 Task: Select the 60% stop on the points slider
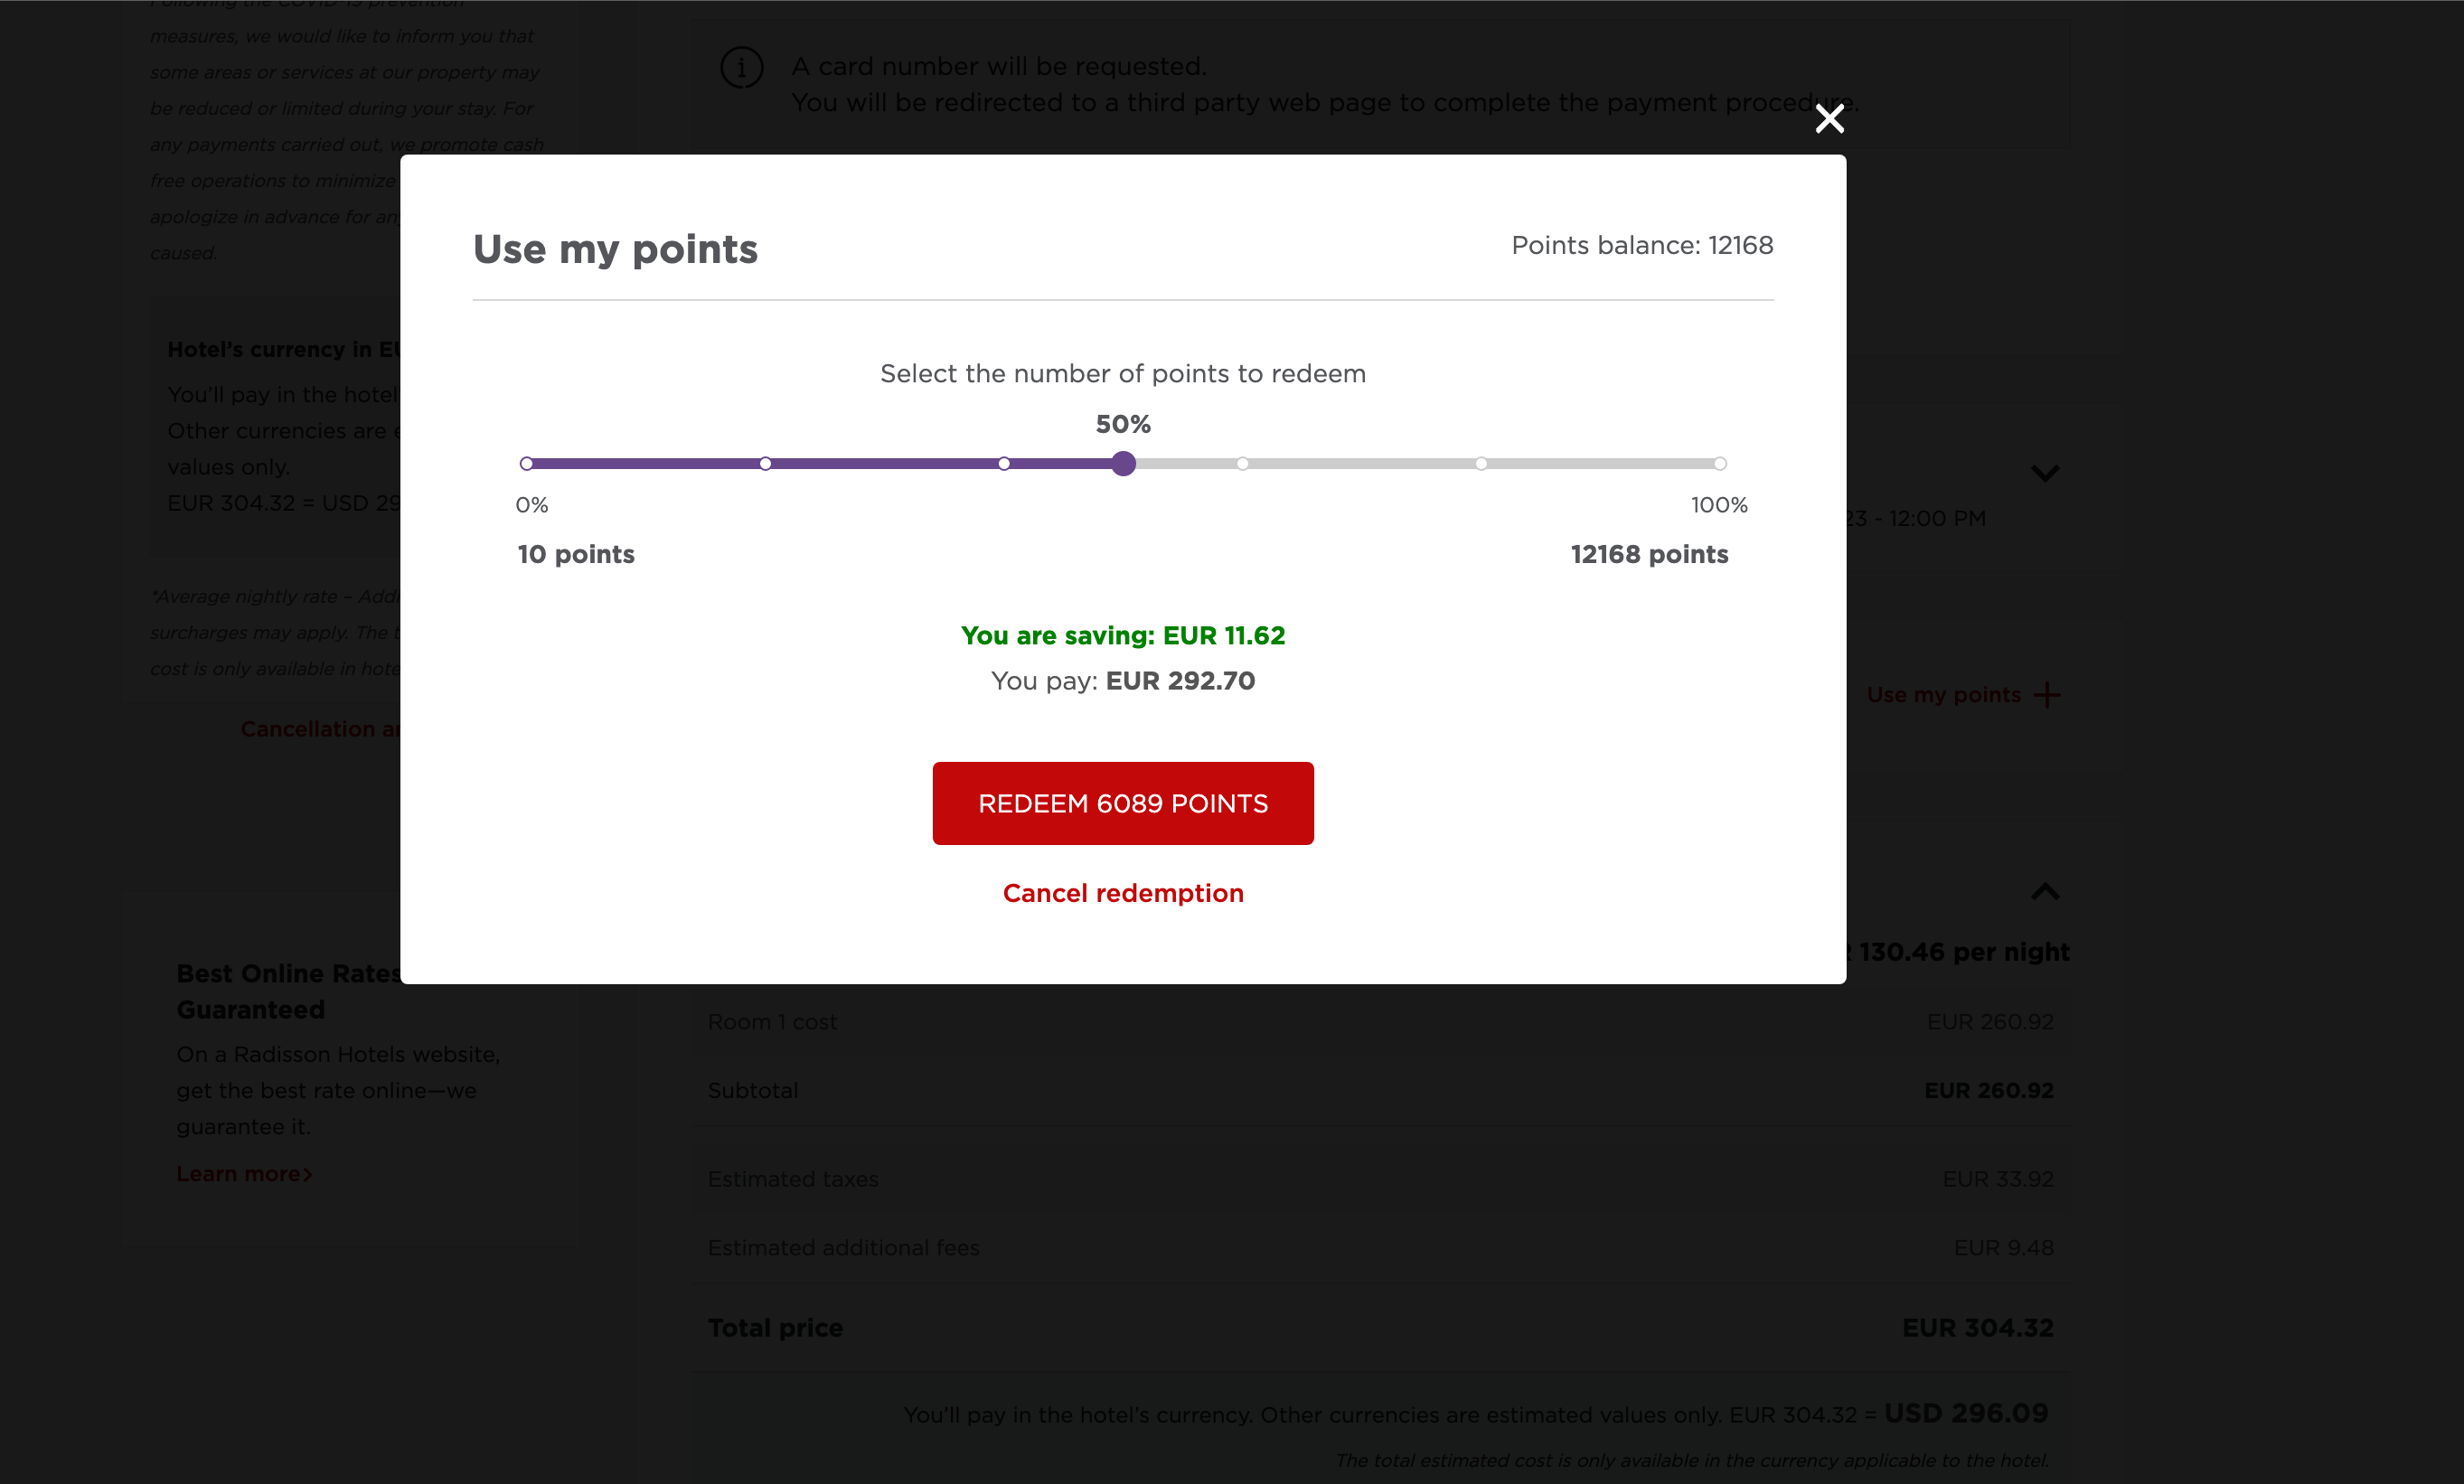tap(1242, 463)
